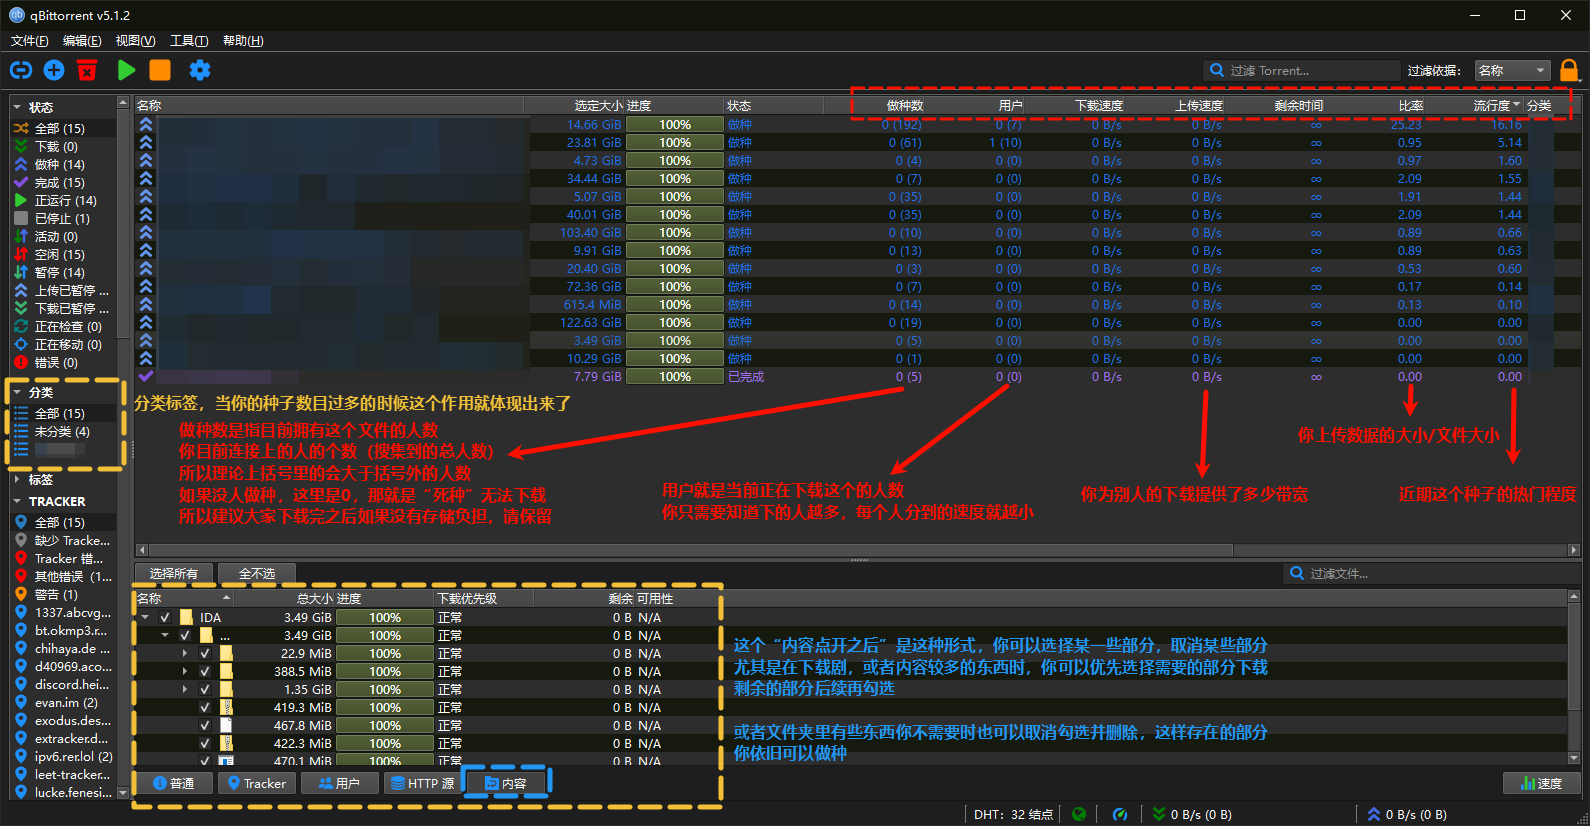Switch to the 内容 tab
The image size is (1590, 826).
pos(506,783)
